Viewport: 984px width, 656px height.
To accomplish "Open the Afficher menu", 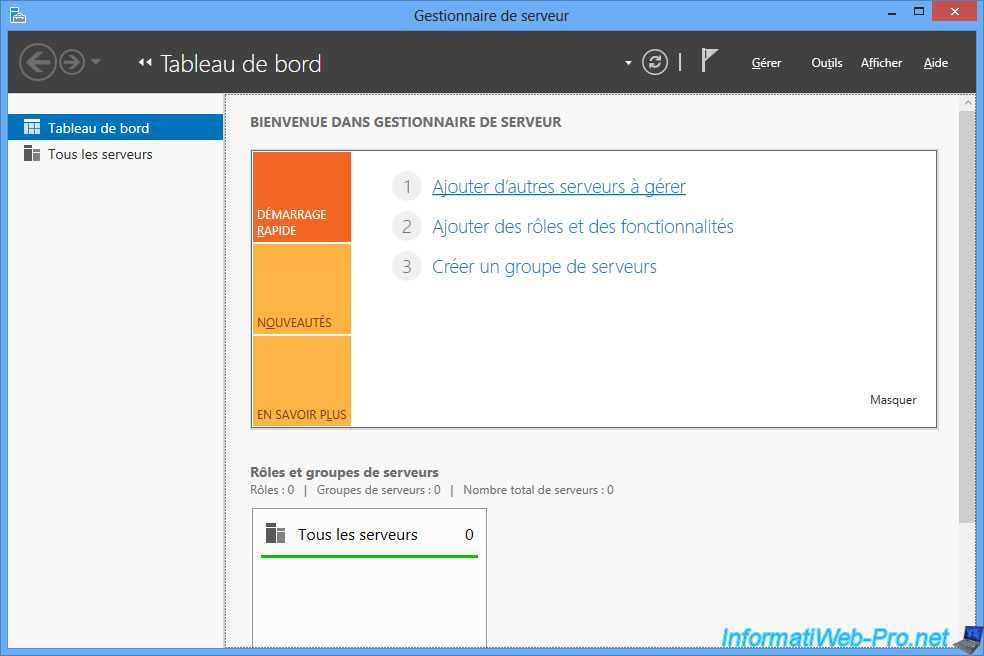I will pyautogui.click(x=881, y=63).
